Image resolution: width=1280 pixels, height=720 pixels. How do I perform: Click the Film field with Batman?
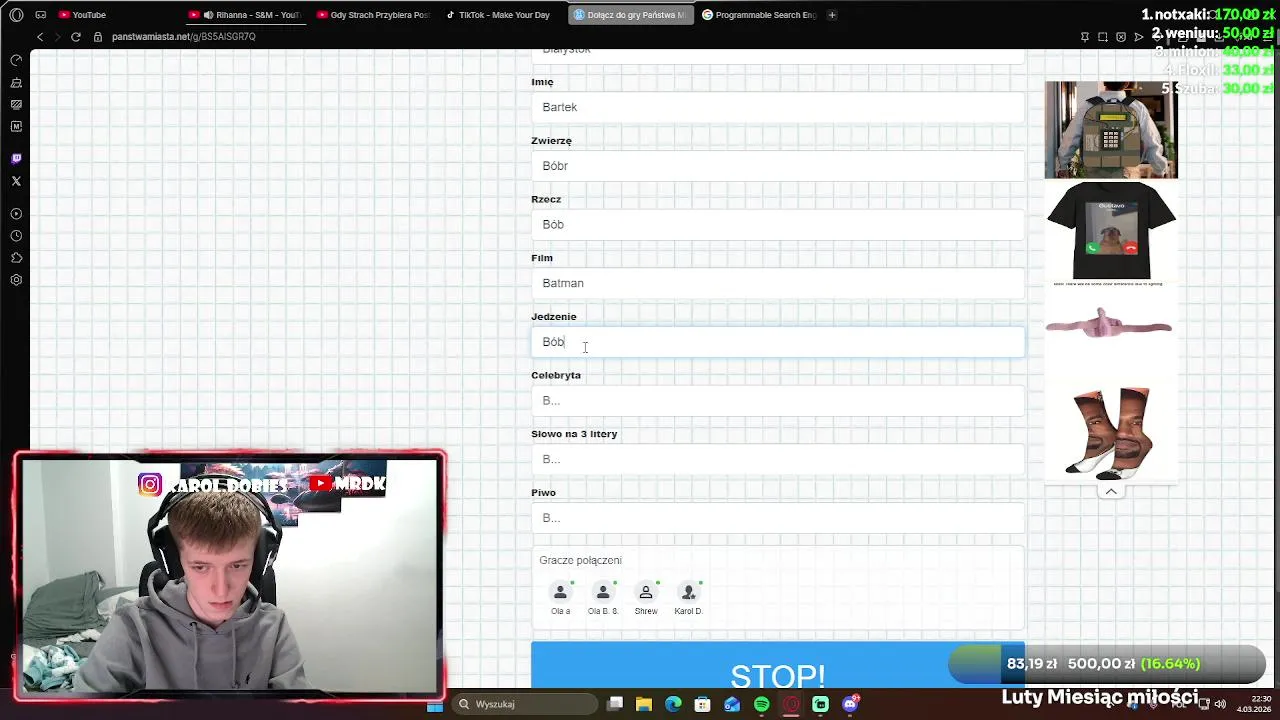coord(778,283)
